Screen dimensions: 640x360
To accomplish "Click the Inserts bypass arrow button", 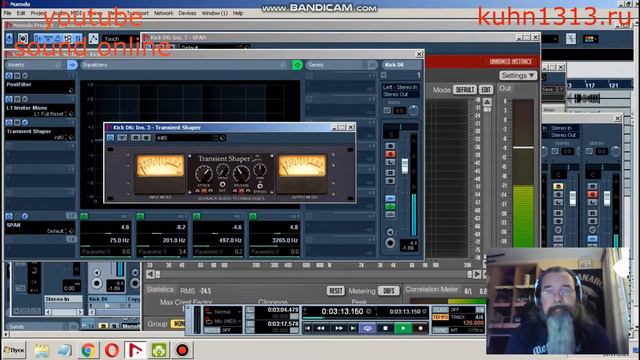I will 72,64.
